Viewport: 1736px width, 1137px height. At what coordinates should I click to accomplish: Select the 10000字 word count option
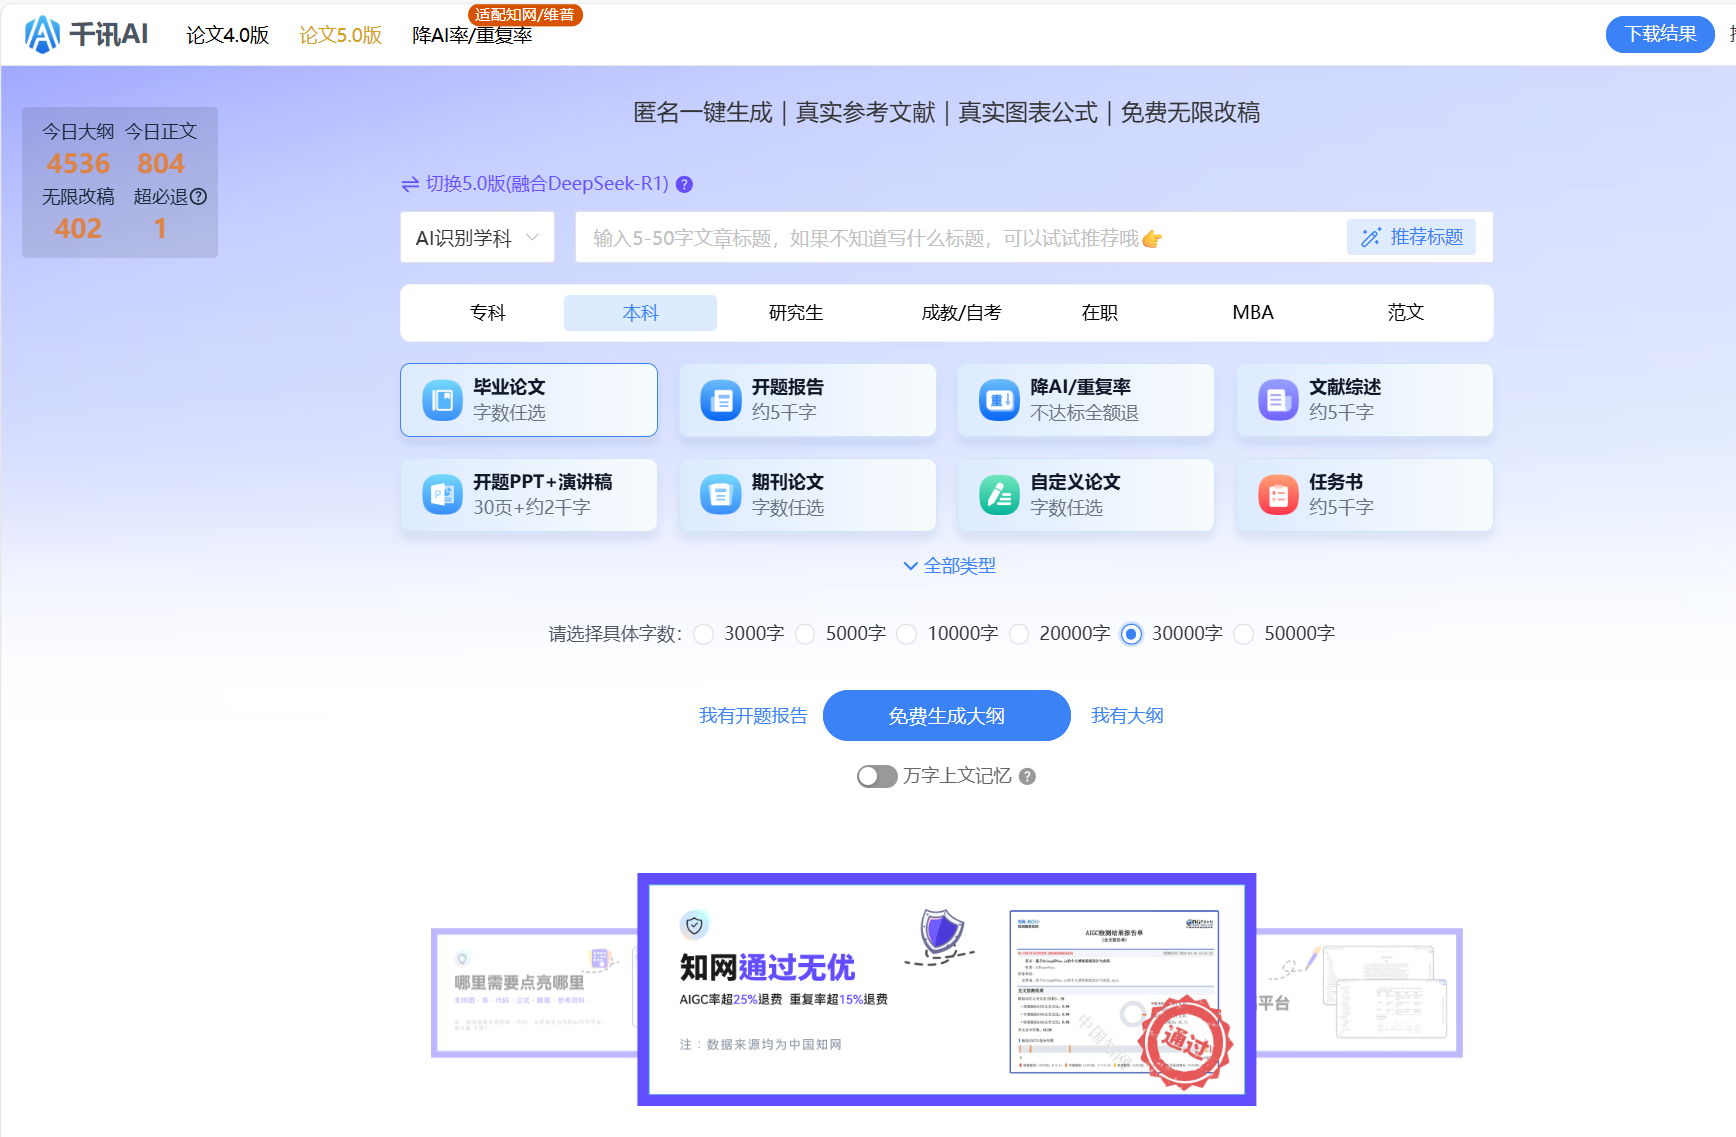(907, 634)
